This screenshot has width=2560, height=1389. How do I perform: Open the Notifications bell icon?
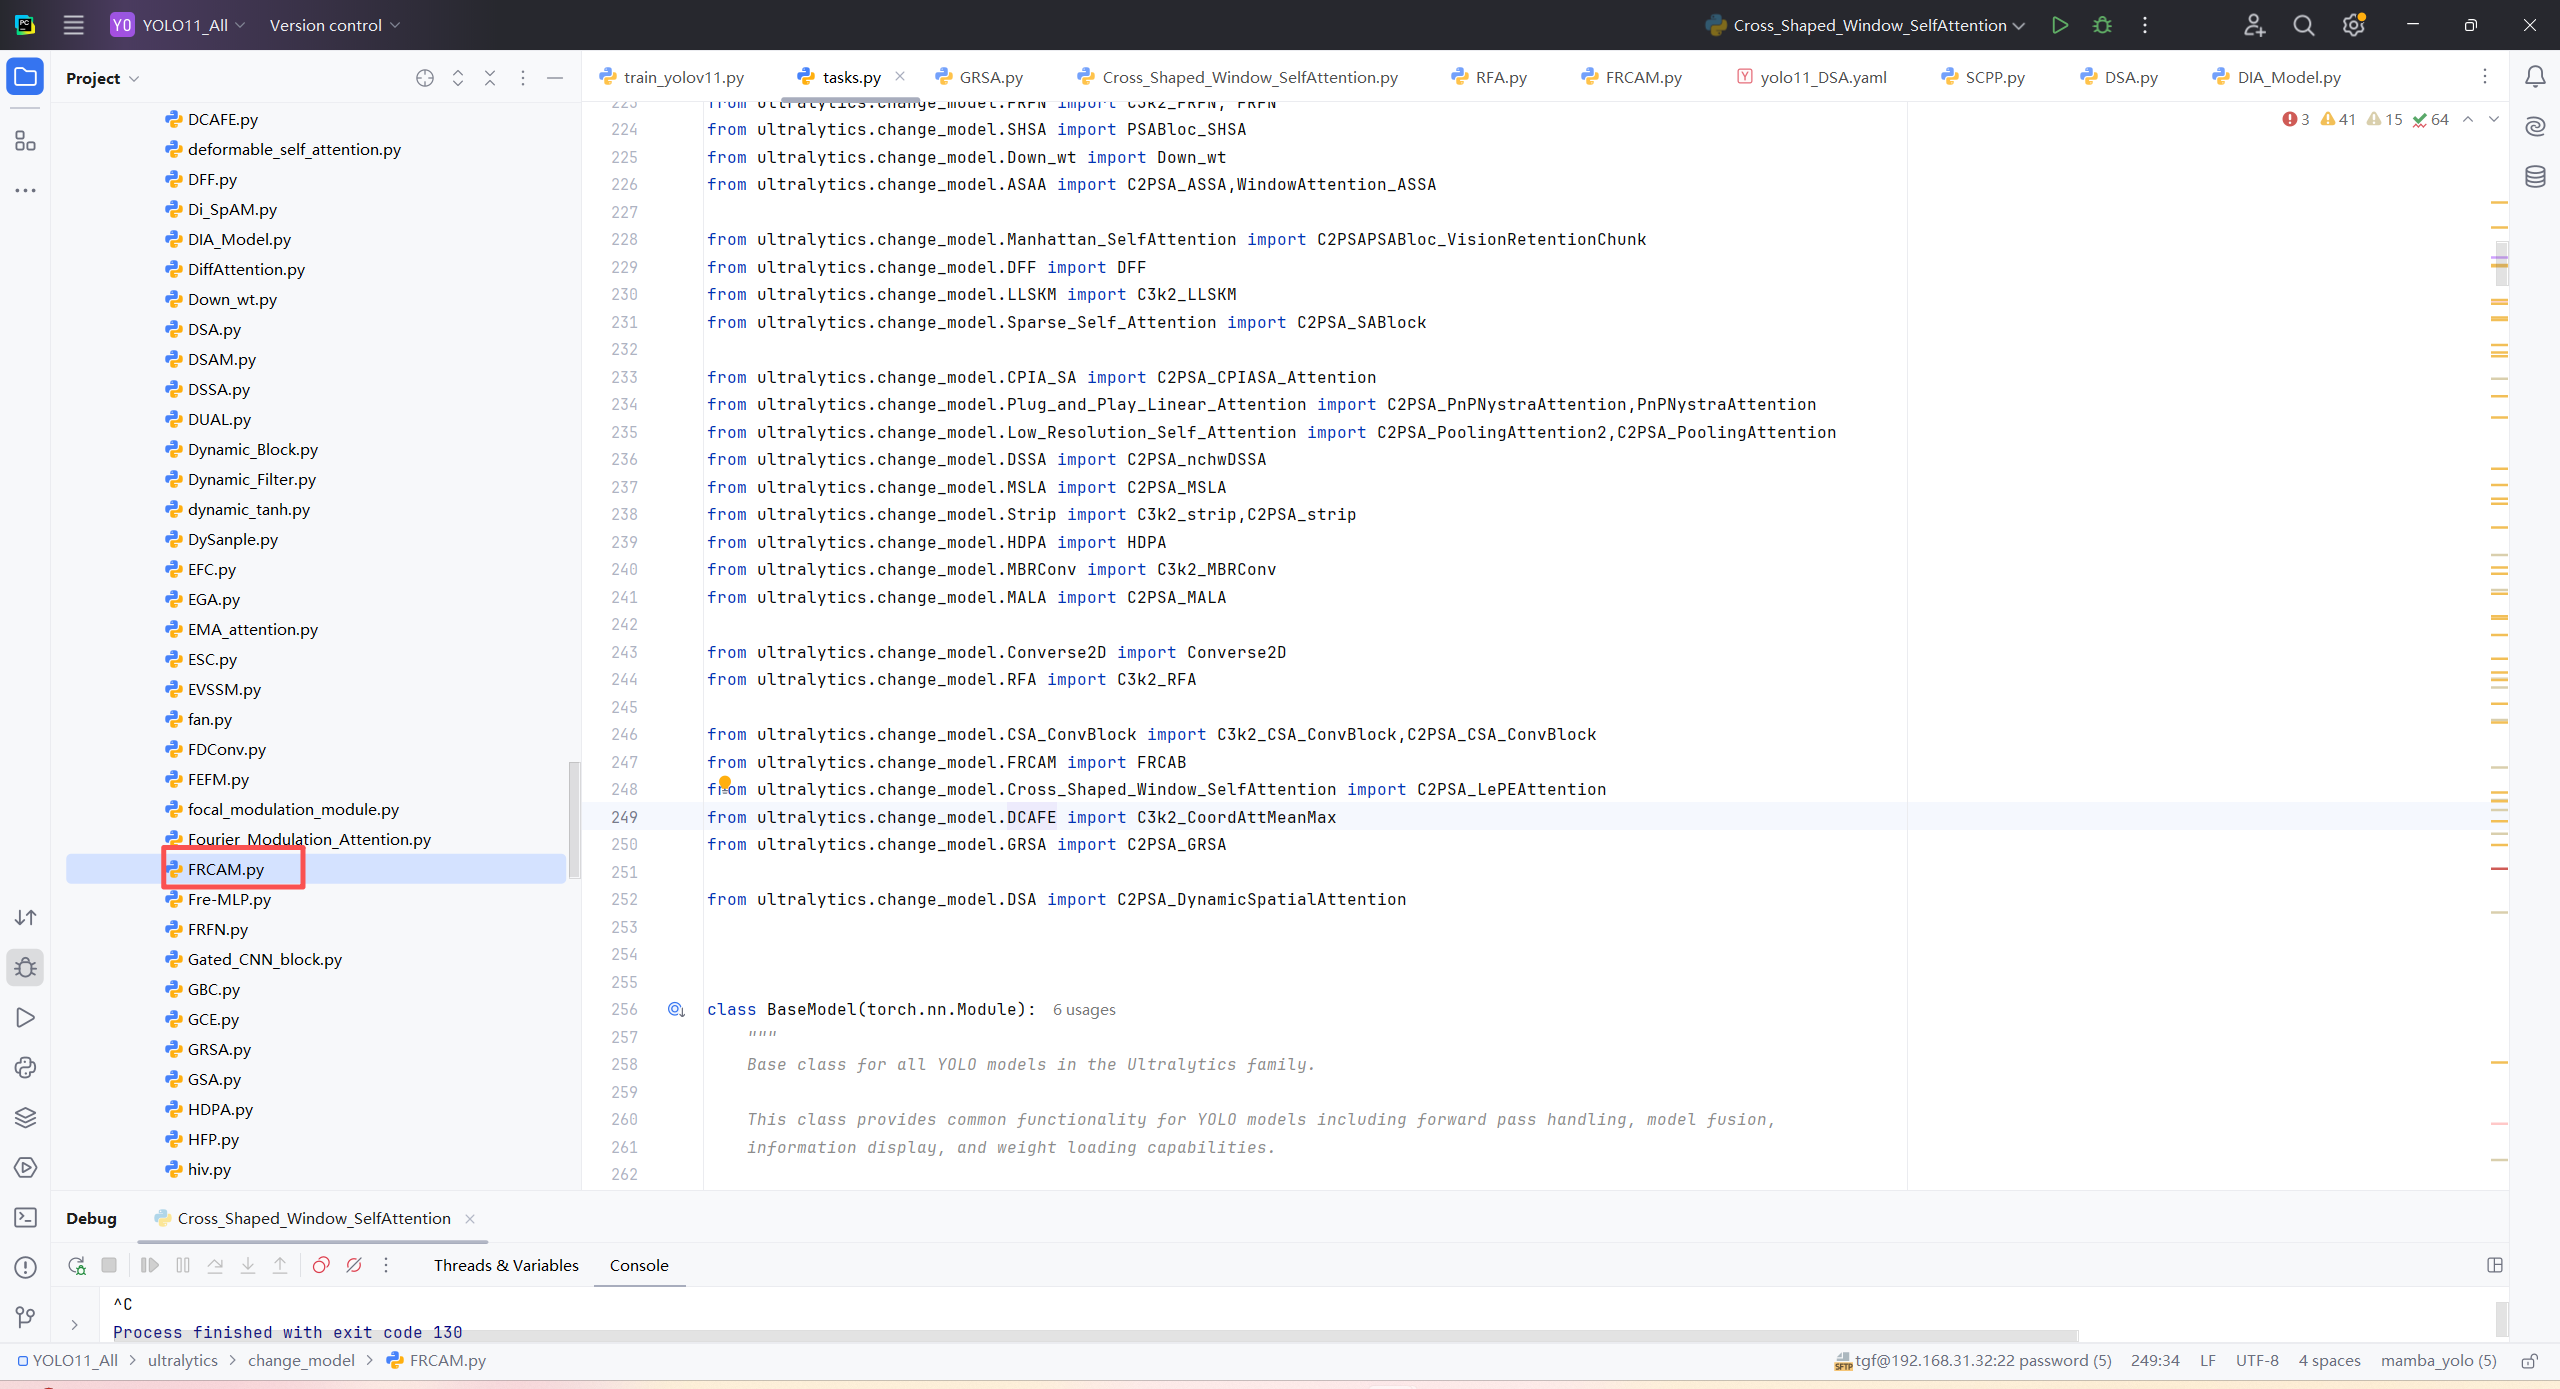point(2535,77)
